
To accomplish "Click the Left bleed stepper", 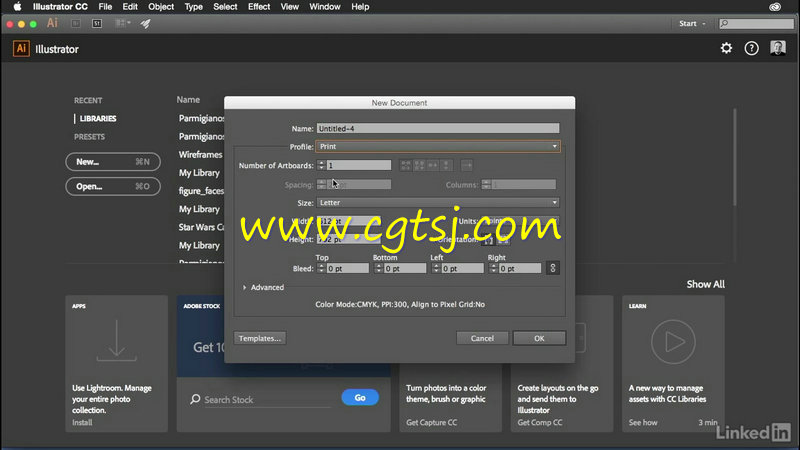I will coord(436,268).
